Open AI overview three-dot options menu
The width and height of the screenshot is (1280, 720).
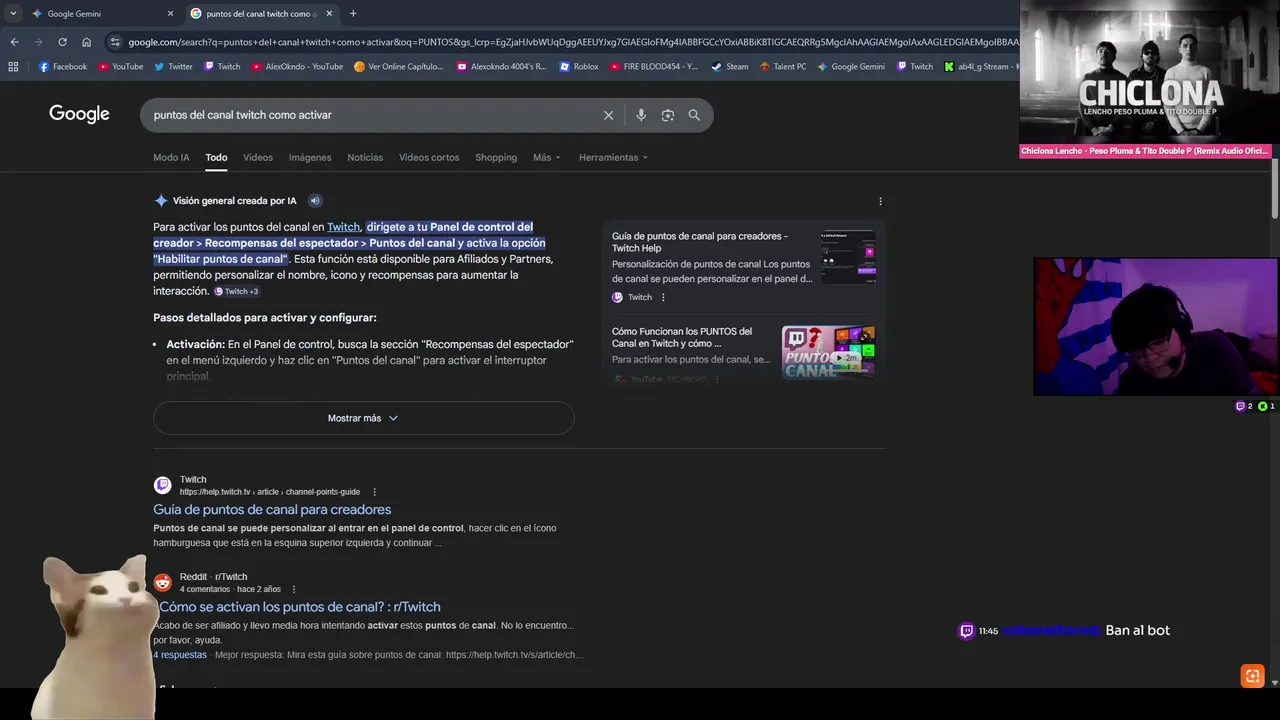880,201
